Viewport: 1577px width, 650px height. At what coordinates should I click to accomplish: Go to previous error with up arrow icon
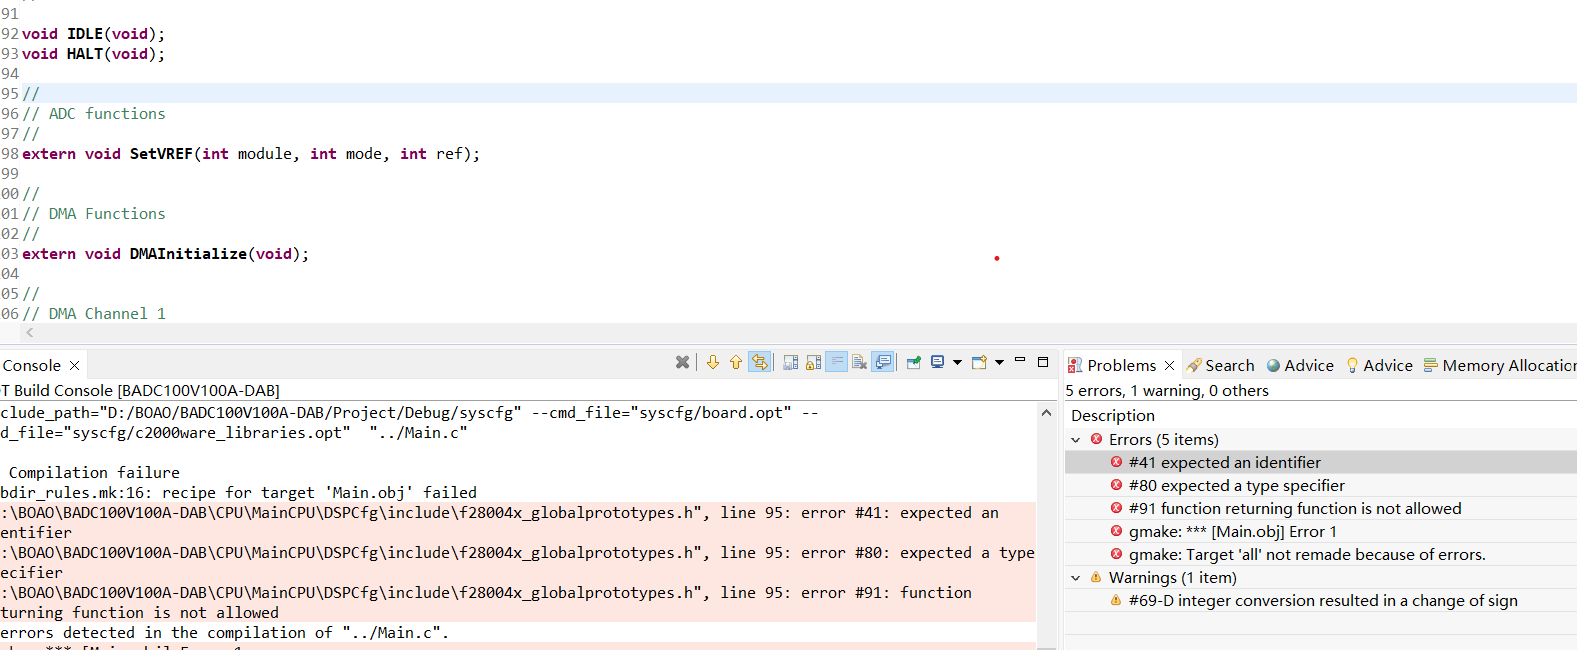pyautogui.click(x=736, y=362)
